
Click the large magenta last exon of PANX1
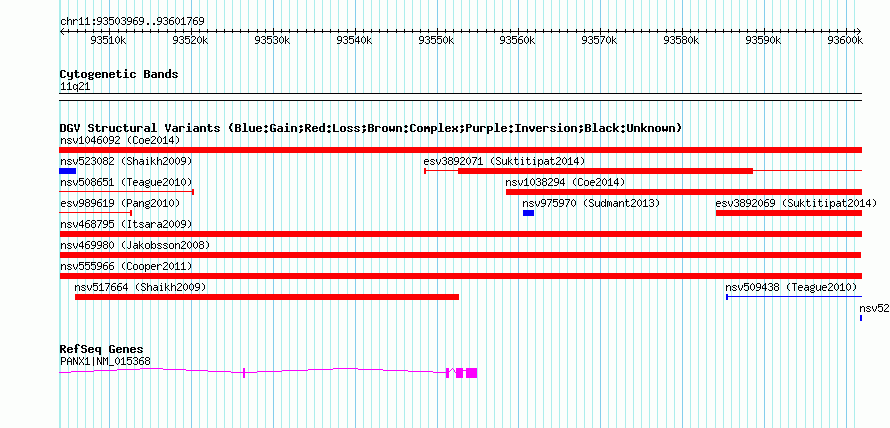[x=472, y=373]
